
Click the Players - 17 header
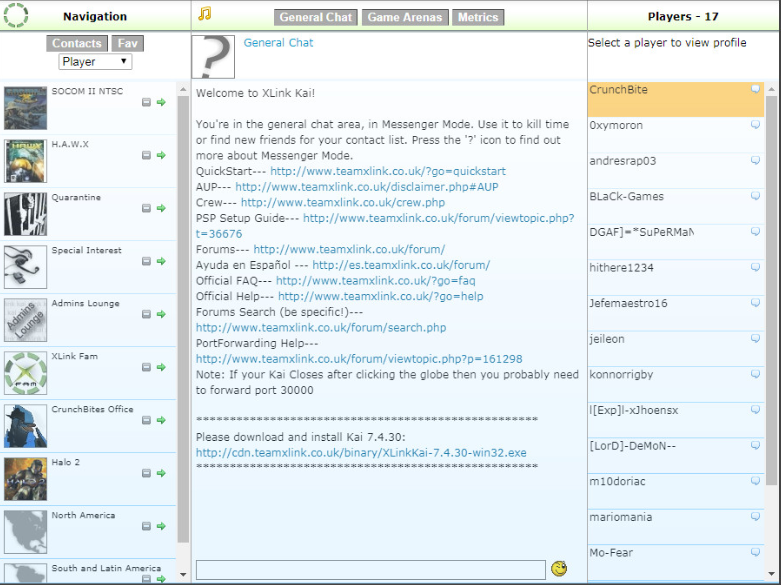pos(683,16)
